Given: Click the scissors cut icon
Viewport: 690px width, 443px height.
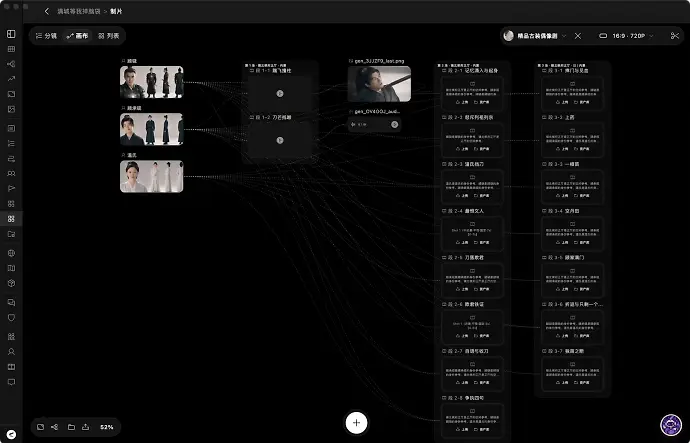Looking at the screenshot, I should point(675,36).
